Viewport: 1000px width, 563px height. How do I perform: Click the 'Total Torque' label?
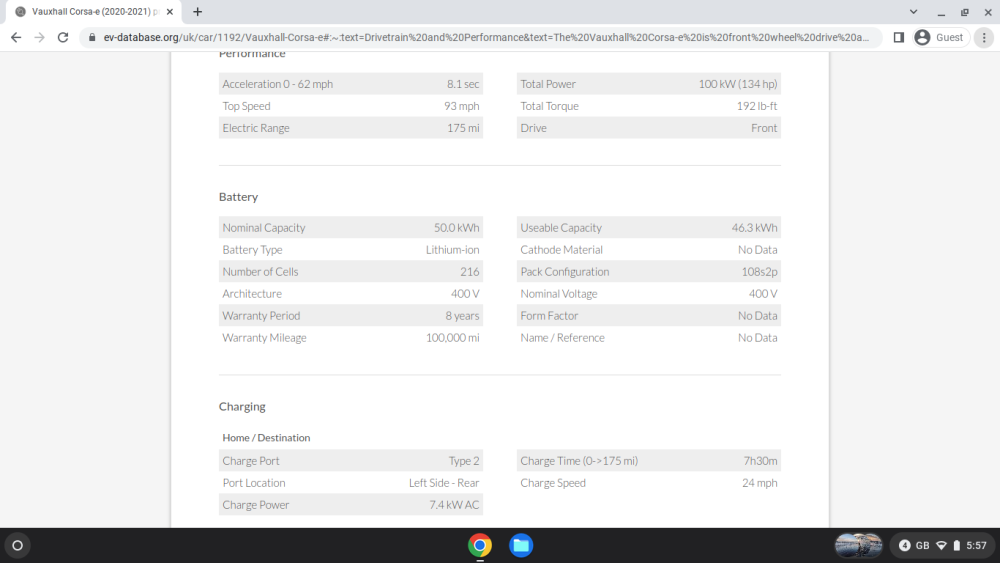550,106
